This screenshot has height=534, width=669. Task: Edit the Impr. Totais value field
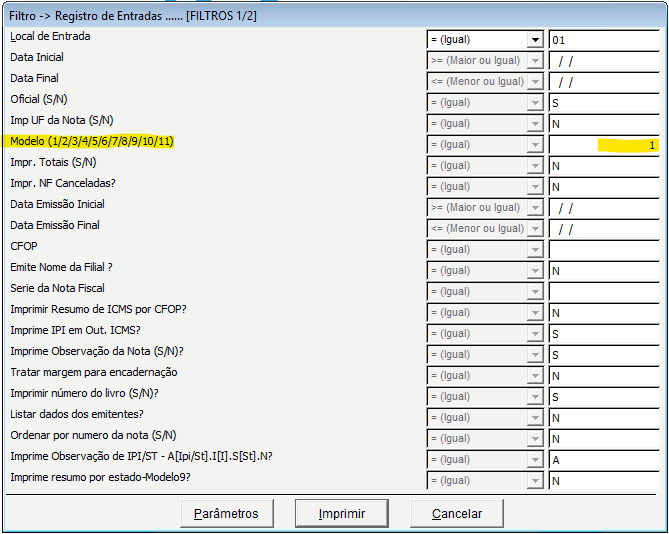click(x=604, y=165)
